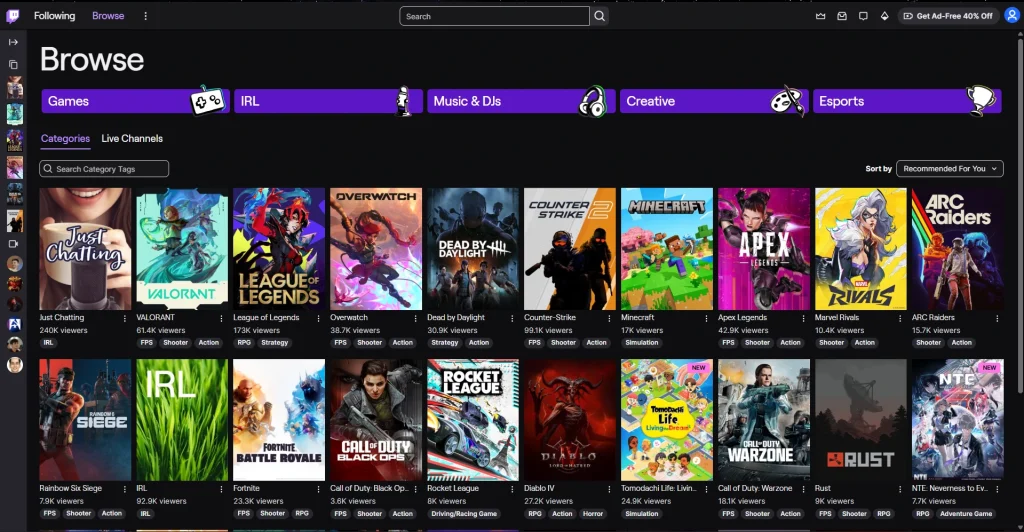Open the NTE Neverness cover thumbnail
Screen dimensions: 1024x532
957,420
